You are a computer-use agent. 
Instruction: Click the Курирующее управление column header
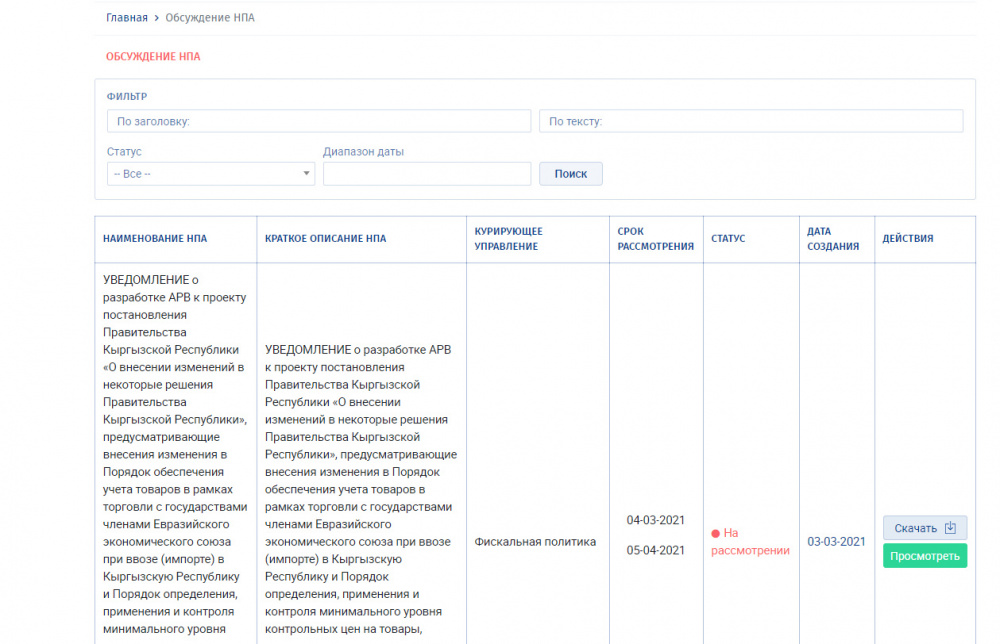tap(508, 239)
